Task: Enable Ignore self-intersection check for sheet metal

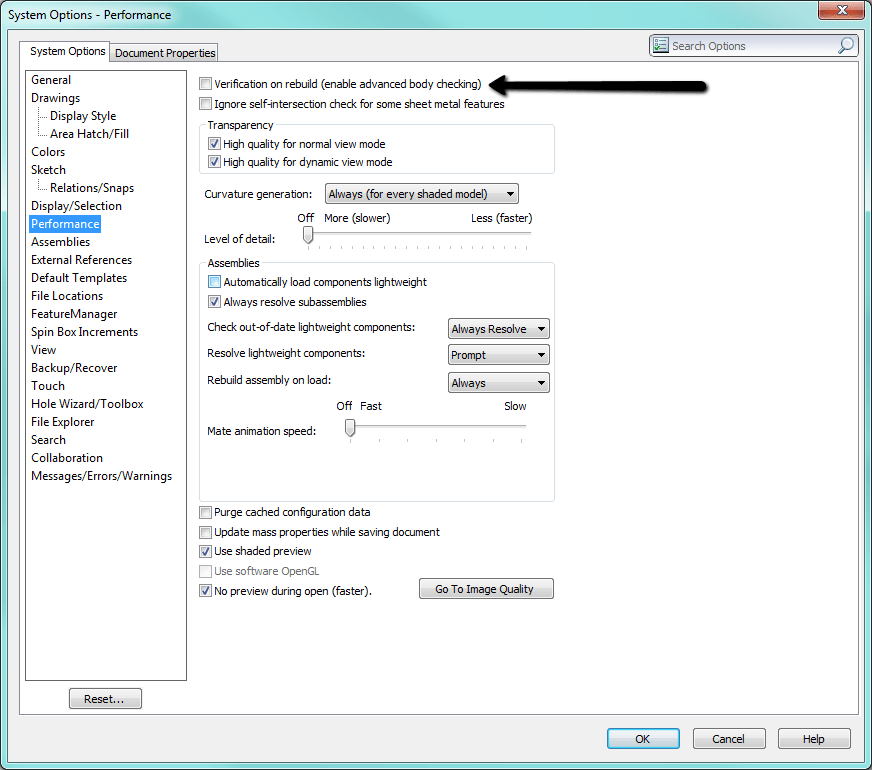Action: point(205,103)
